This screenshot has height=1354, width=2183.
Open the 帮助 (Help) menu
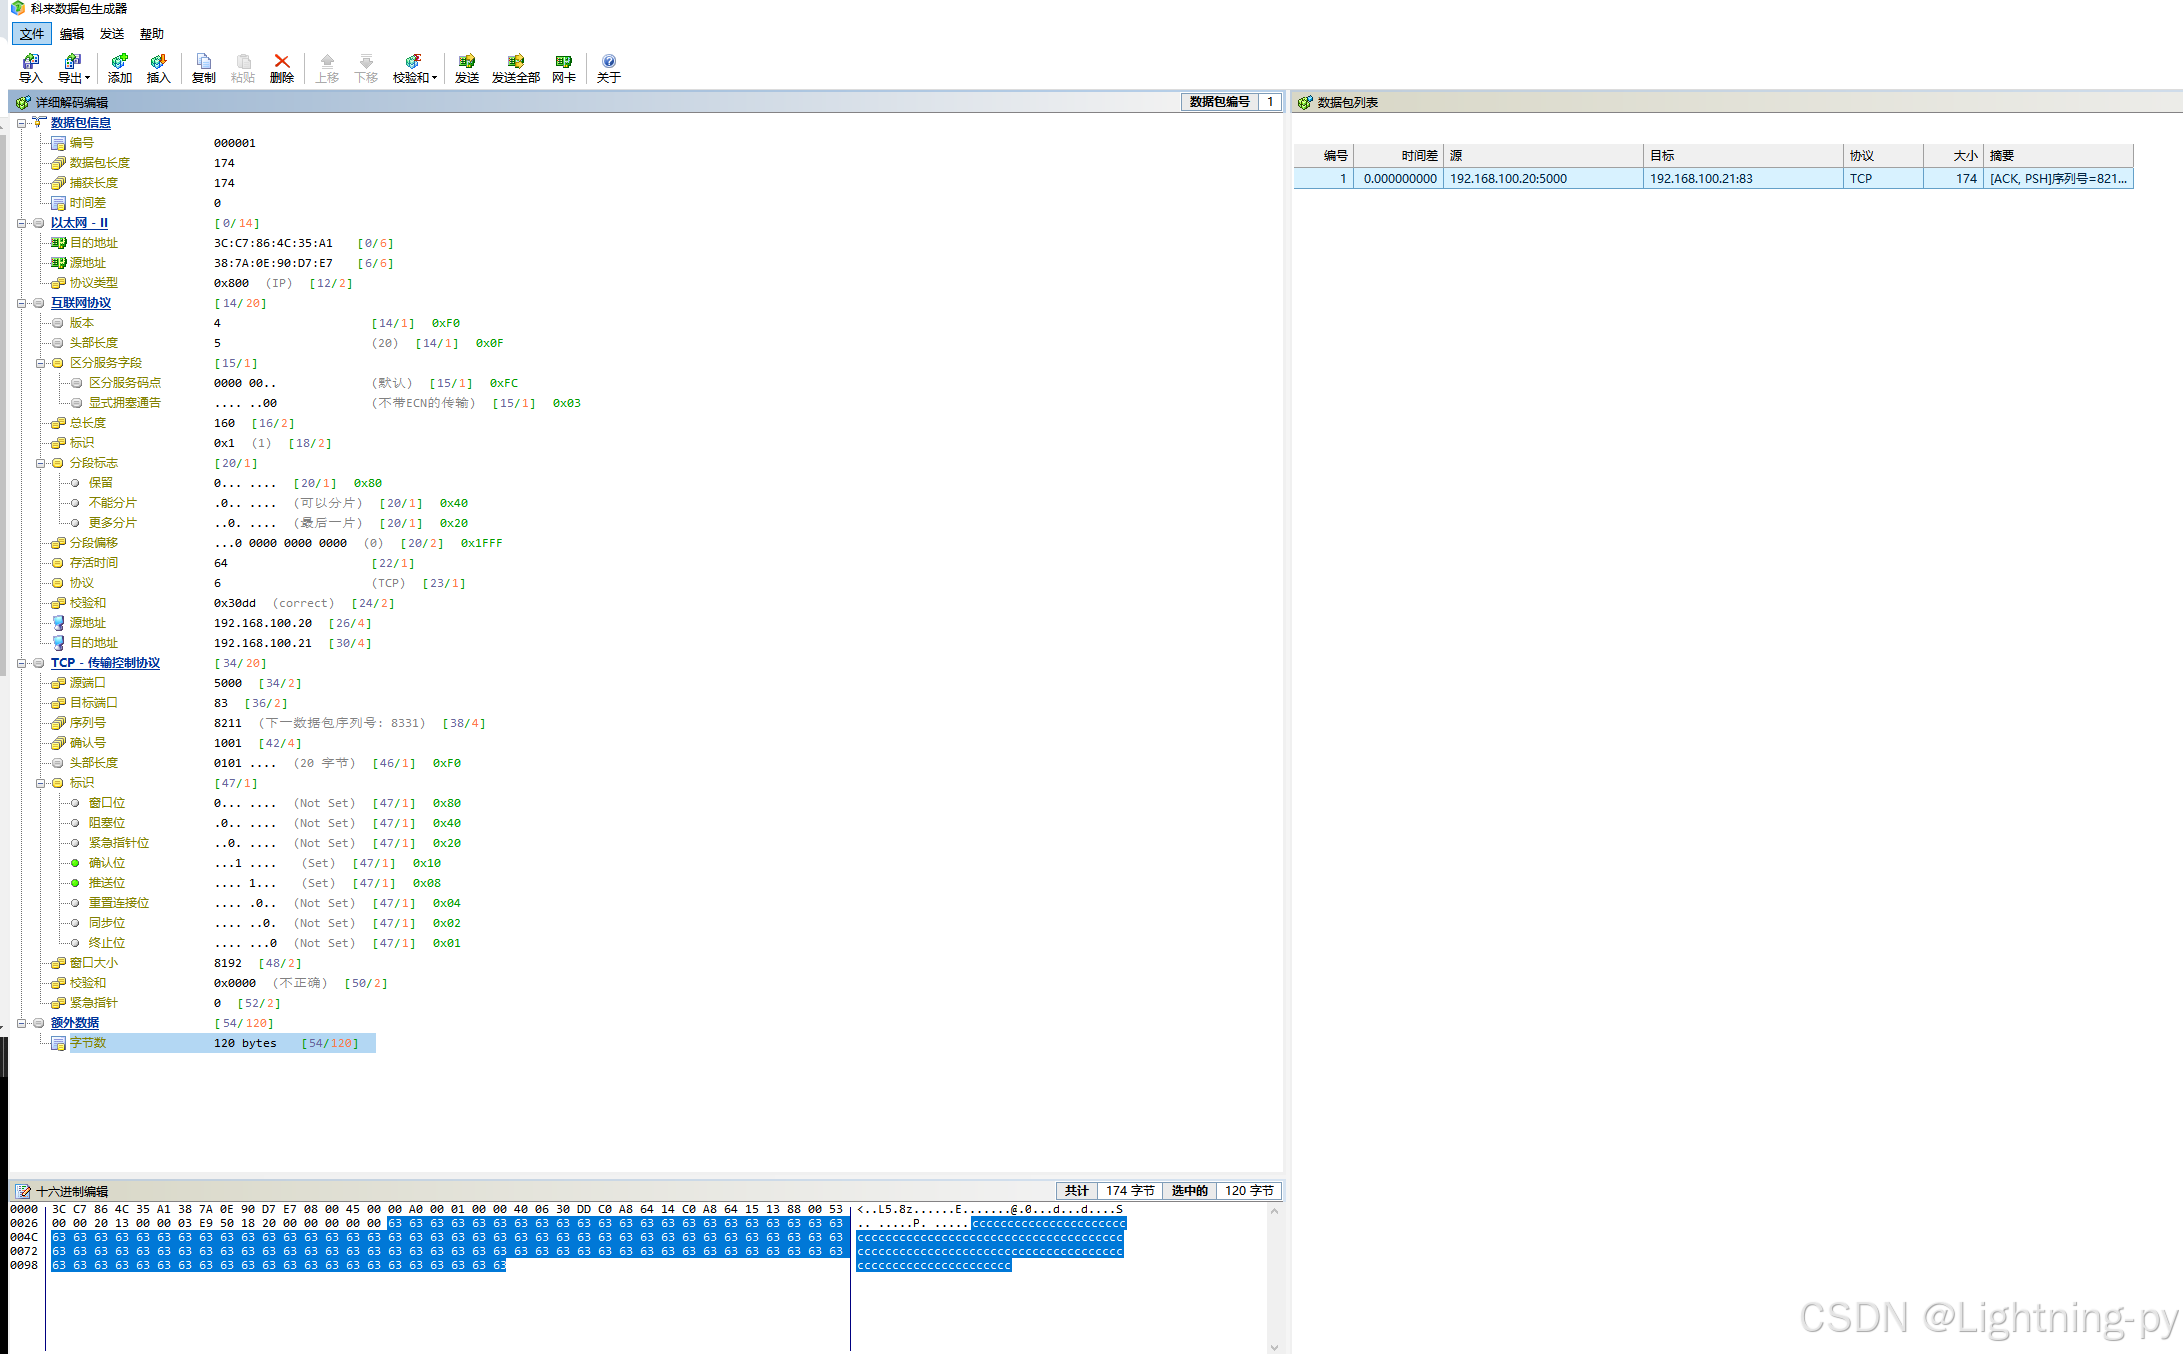point(151,34)
